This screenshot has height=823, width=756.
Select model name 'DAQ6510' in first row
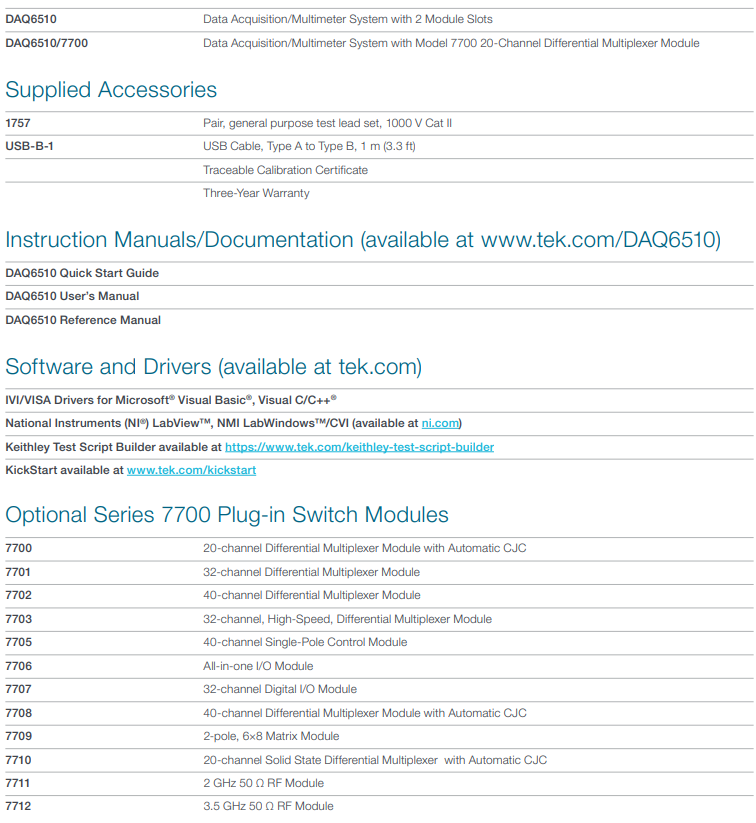pyautogui.click(x=31, y=19)
